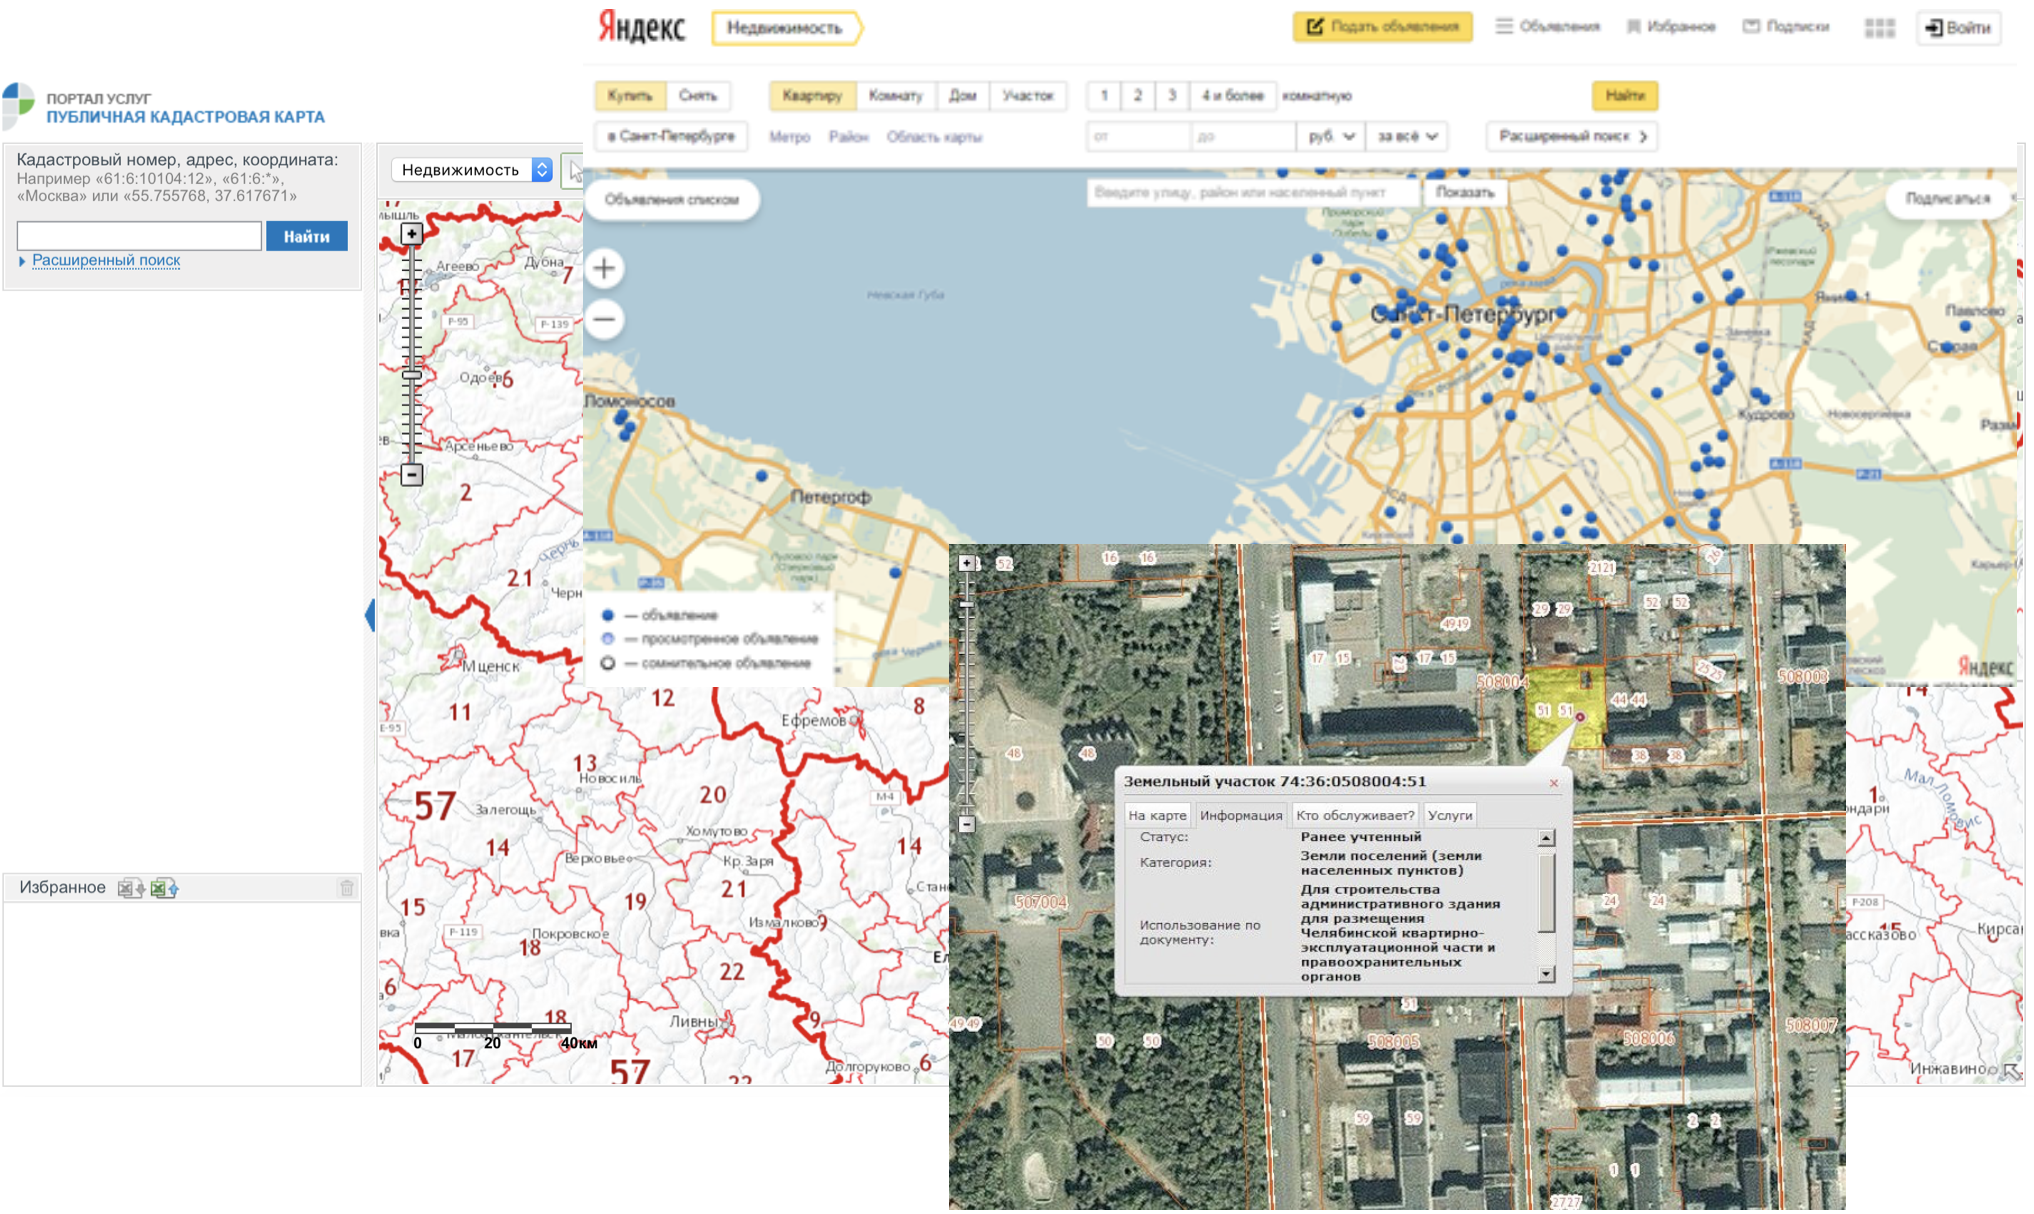The image size is (2034, 1214).
Task: Click cadastral map zoom-in plus icon
Action: point(411,234)
